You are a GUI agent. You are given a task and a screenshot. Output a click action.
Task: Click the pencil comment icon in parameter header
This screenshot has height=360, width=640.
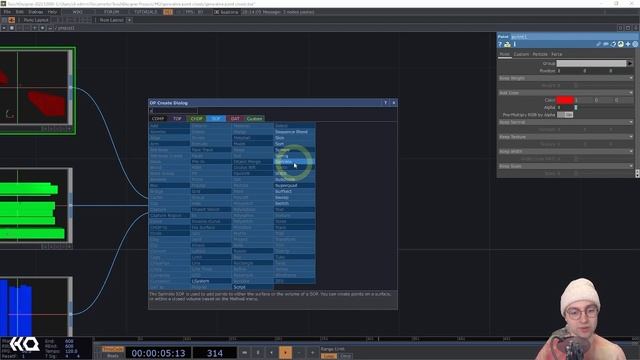(x=598, y=44)
